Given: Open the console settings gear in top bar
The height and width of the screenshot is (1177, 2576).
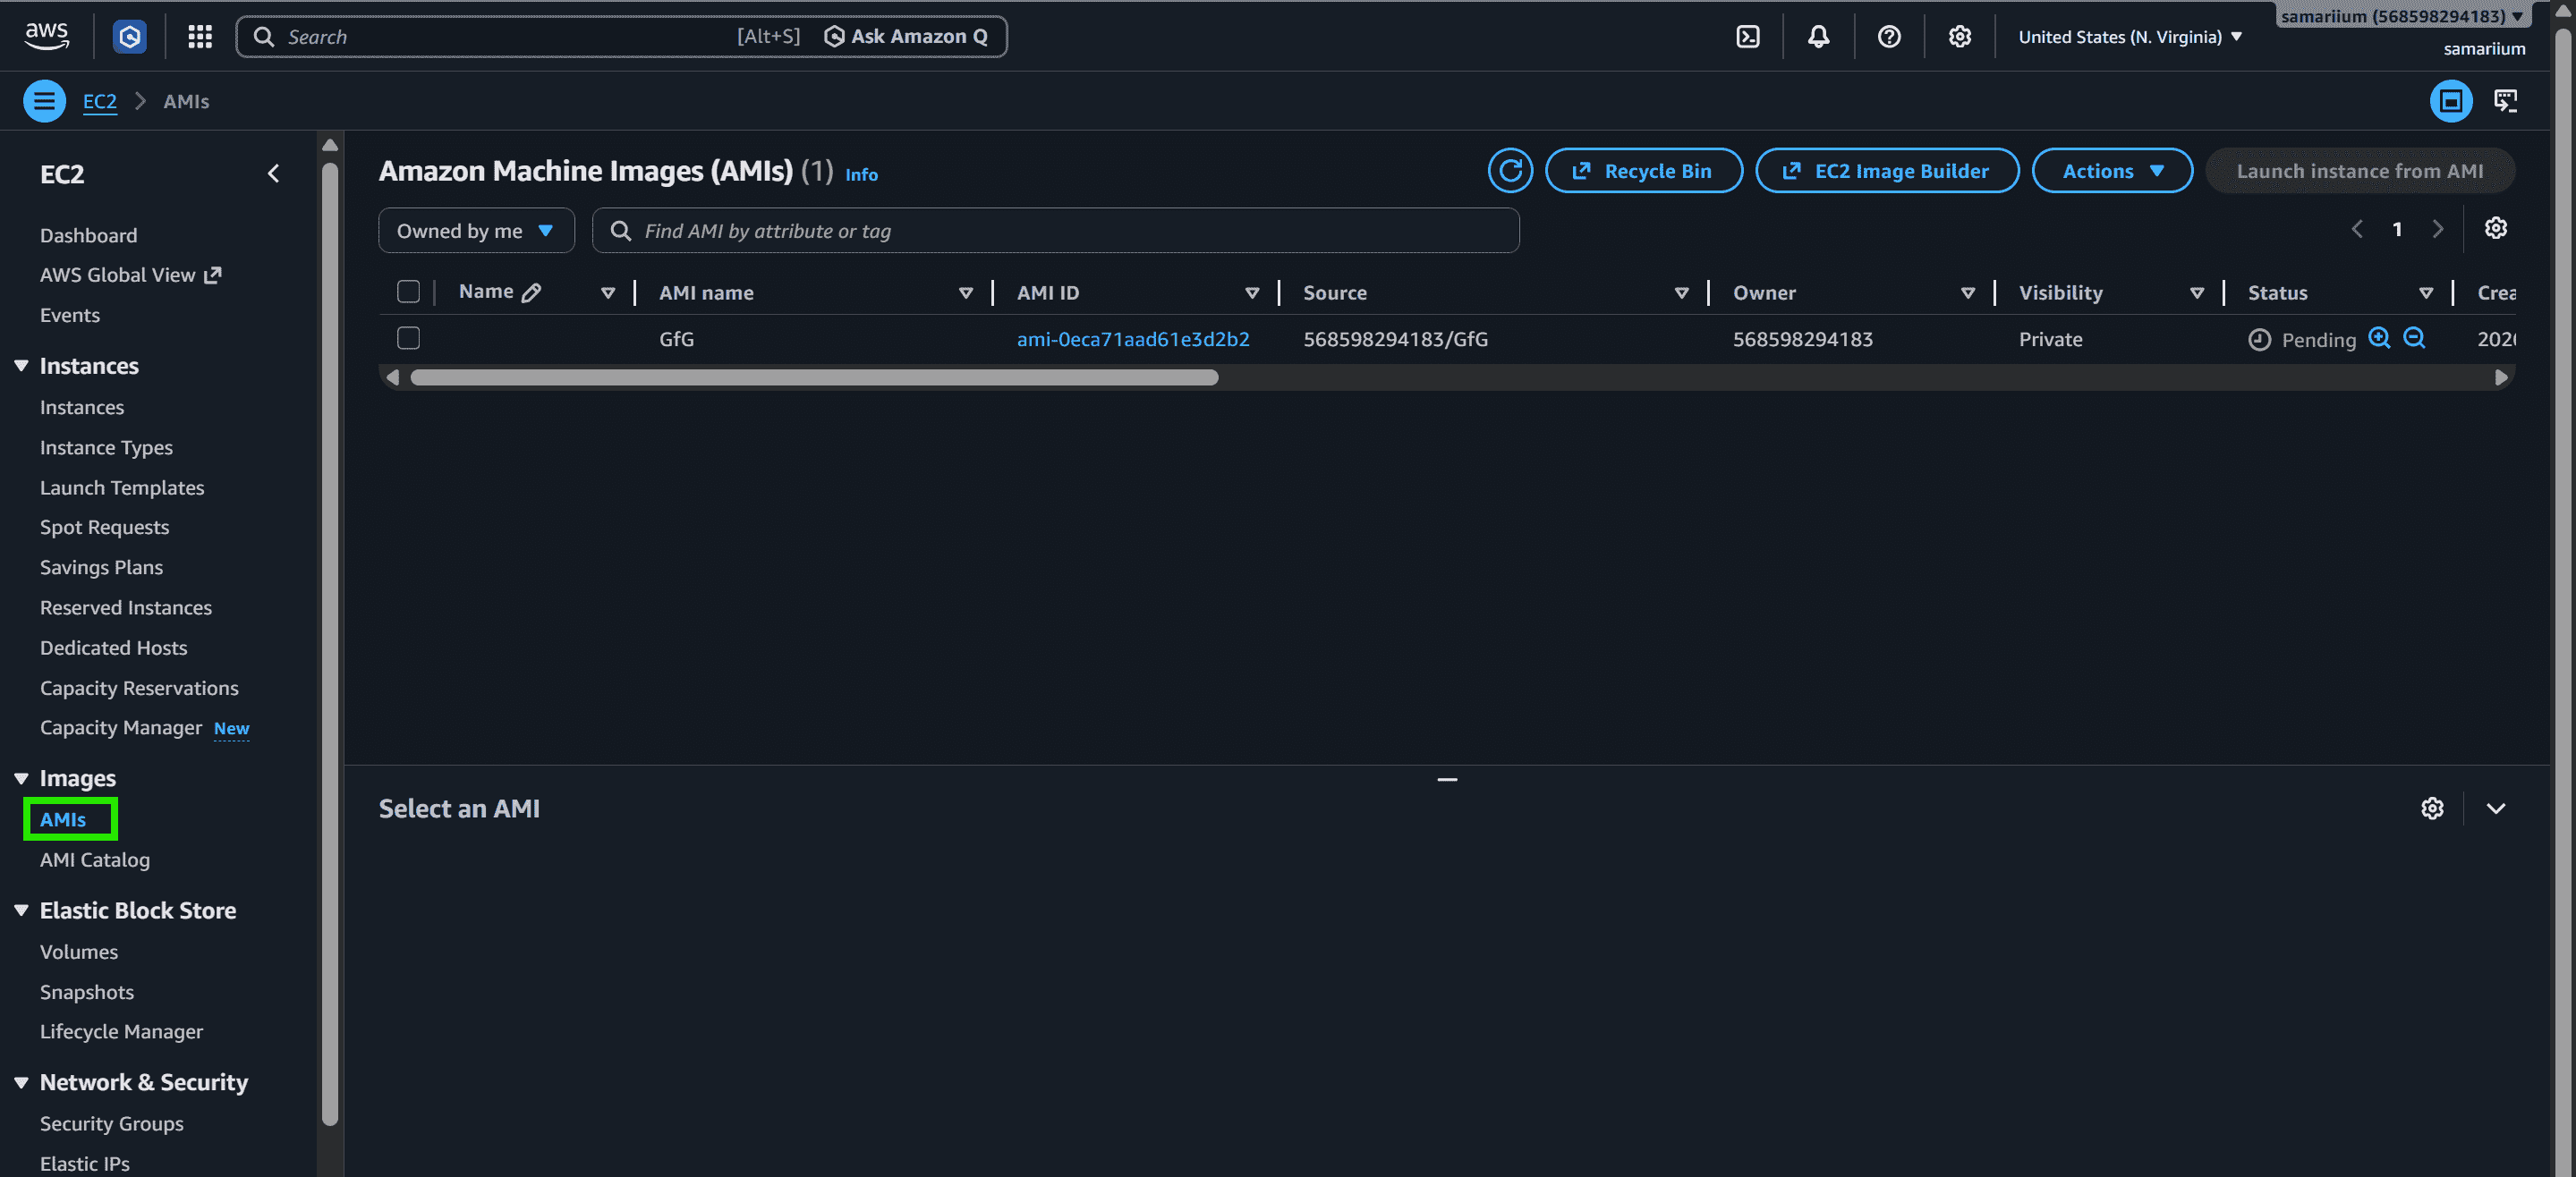Looking at the screenshot, I should [1959, 37].
